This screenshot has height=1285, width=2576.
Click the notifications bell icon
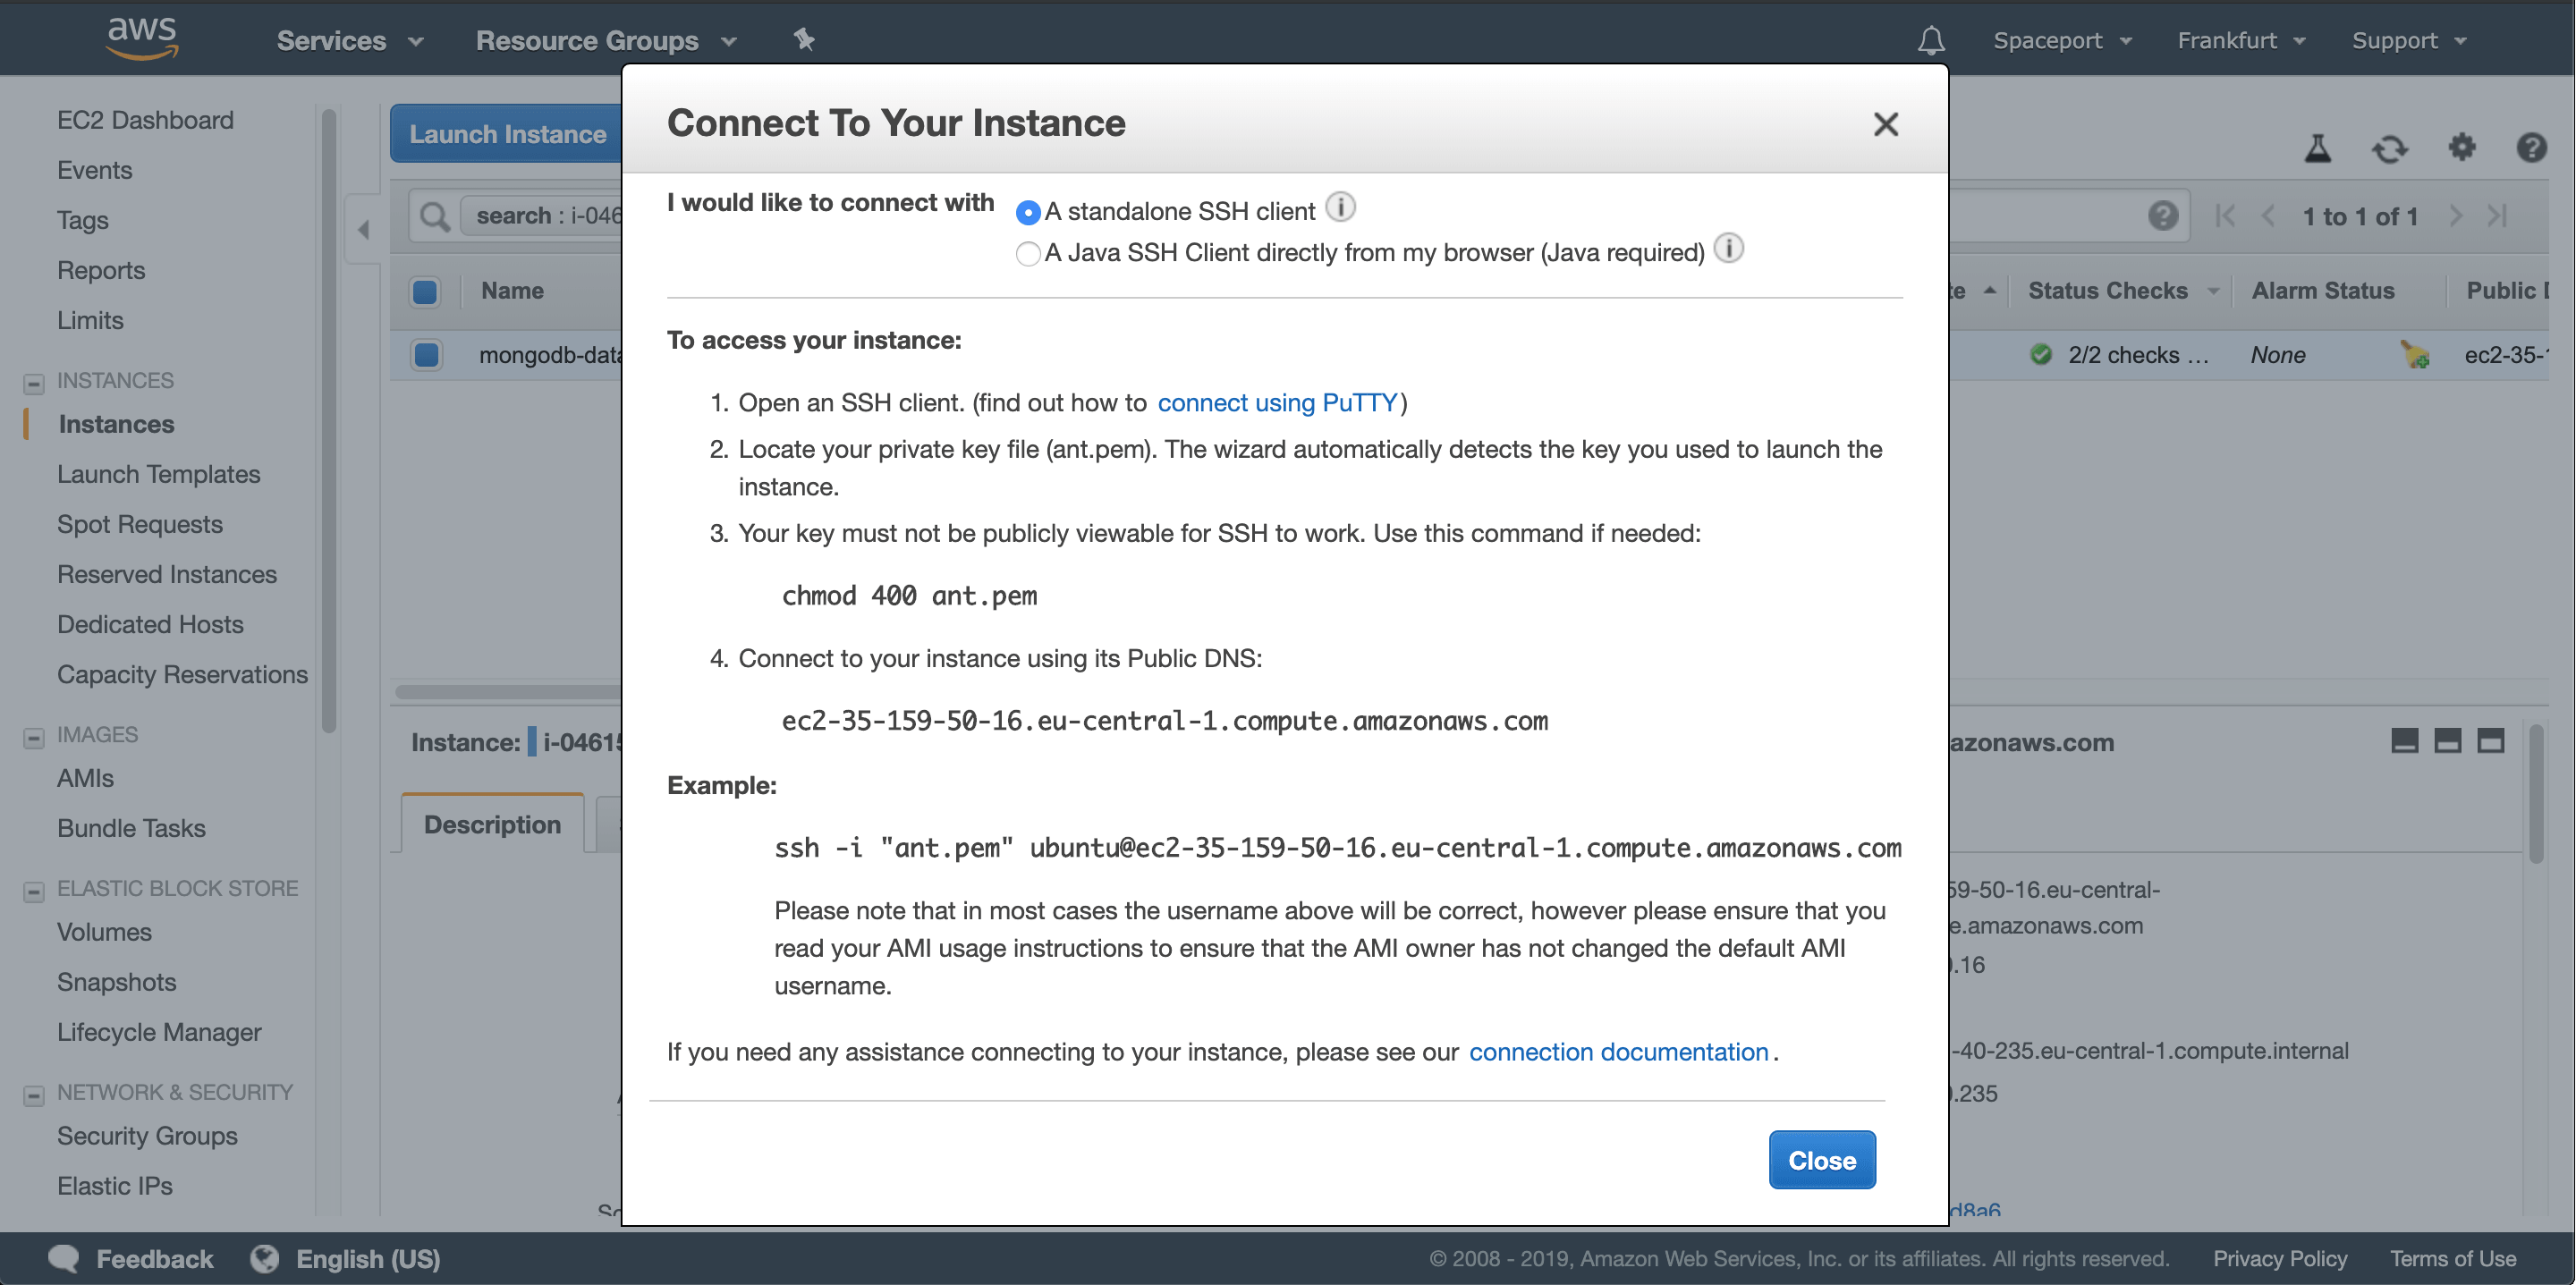[x=1930, y=40]
